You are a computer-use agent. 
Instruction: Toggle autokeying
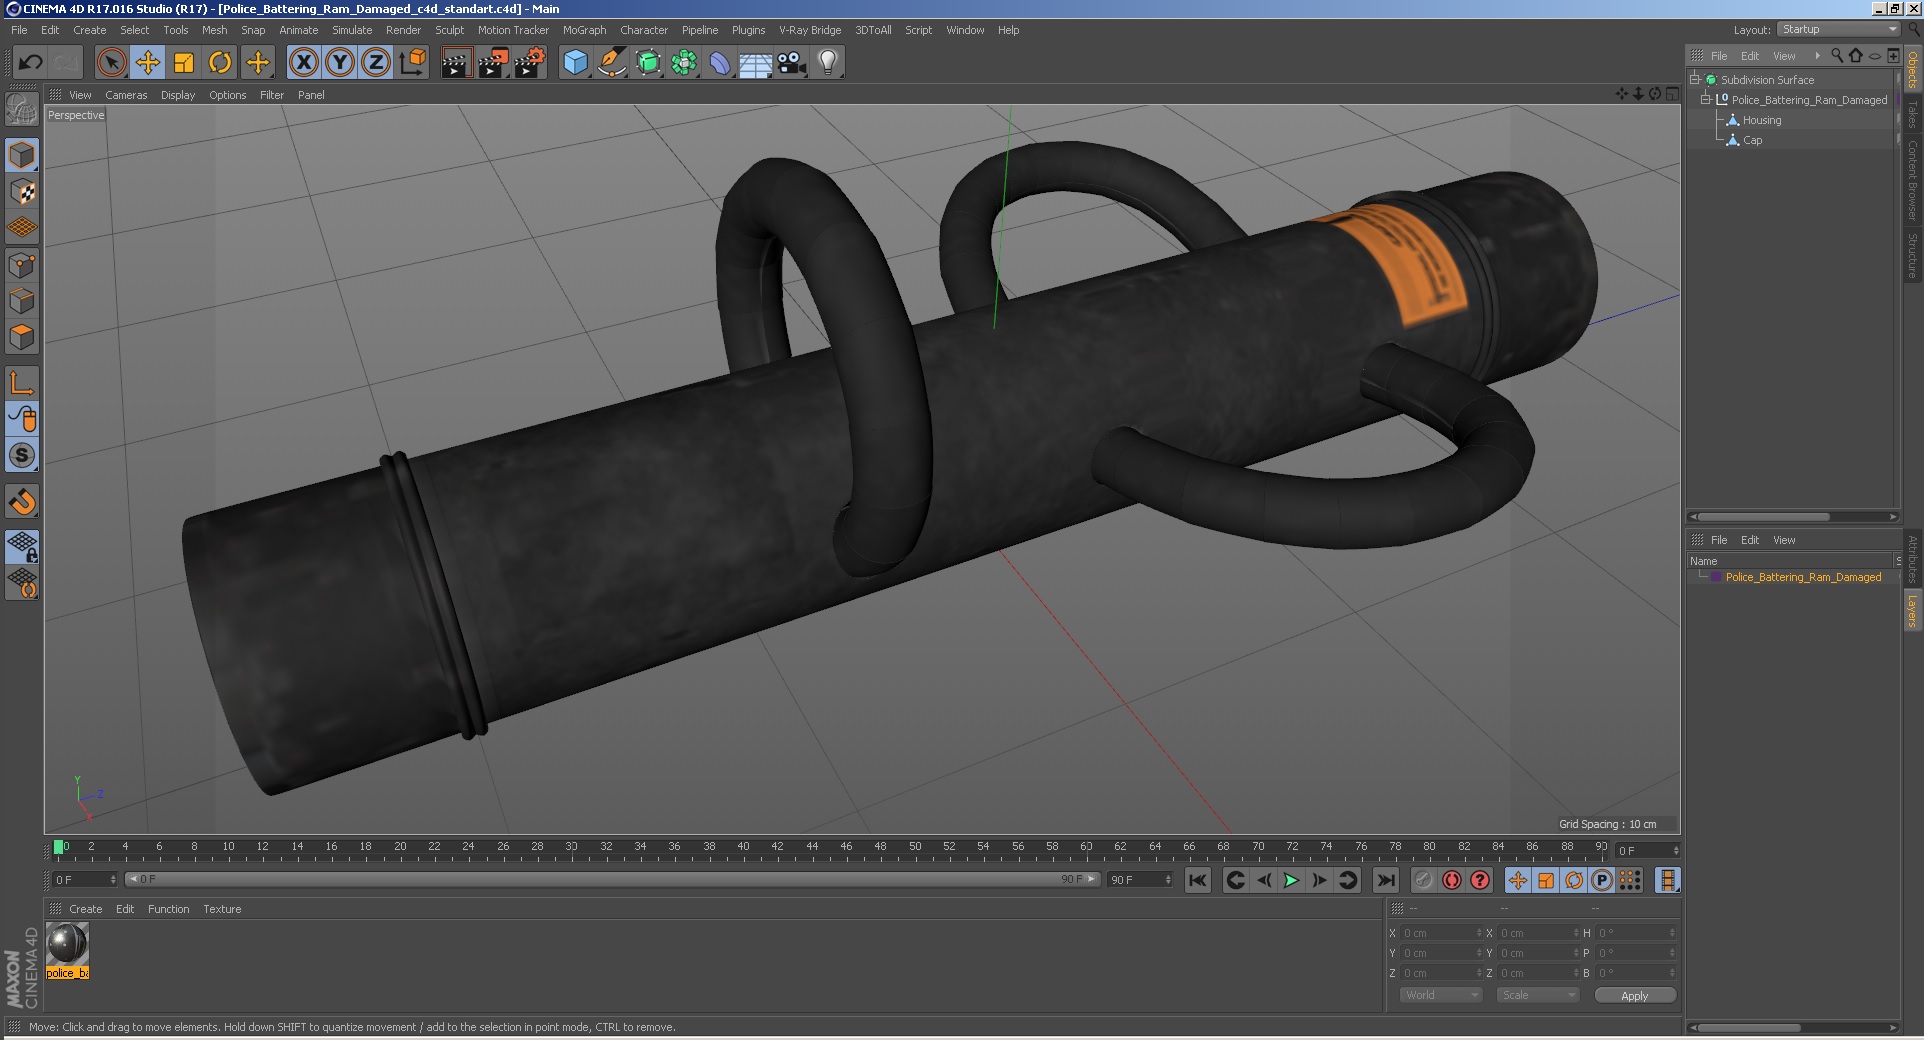[1451, 880]
